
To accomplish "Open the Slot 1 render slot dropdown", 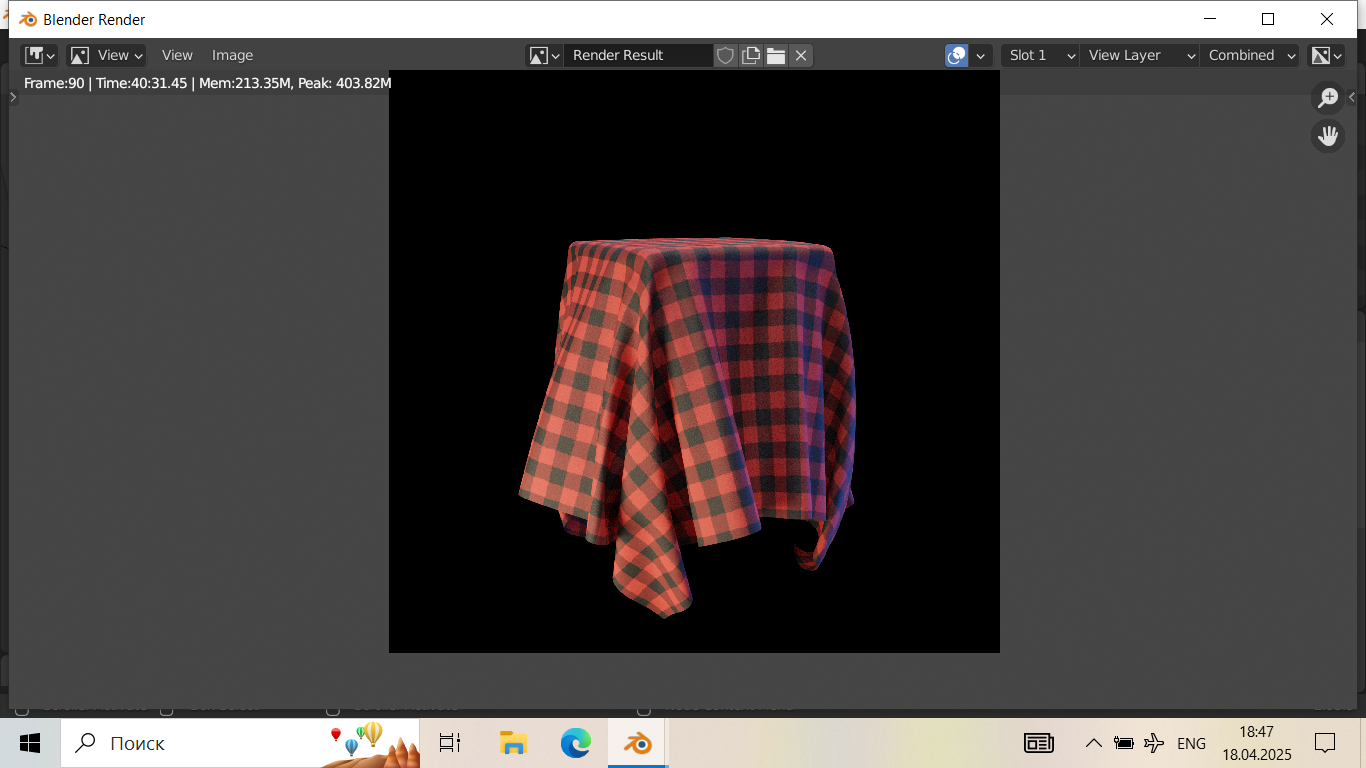I will 1040,56.
